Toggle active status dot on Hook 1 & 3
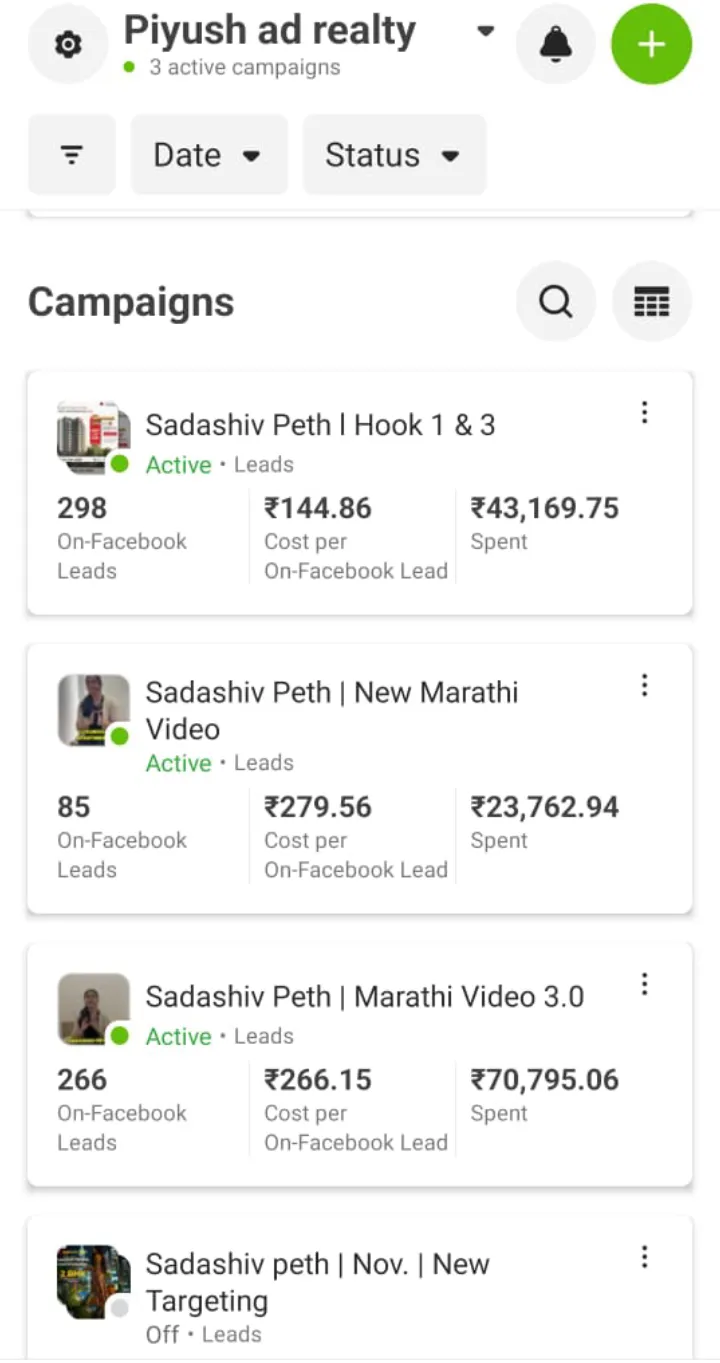The height and width of the screenshot is (1363, 720). 120,464
